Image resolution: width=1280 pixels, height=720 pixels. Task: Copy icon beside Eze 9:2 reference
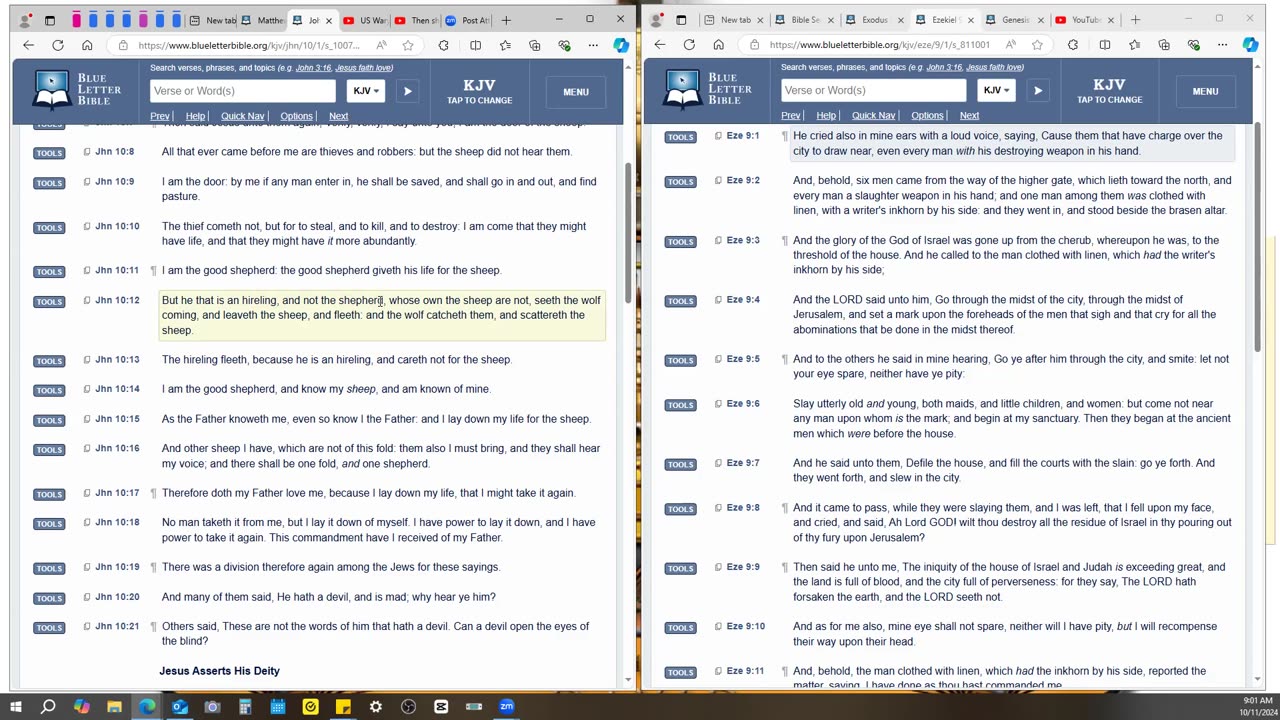pos(718,181)
